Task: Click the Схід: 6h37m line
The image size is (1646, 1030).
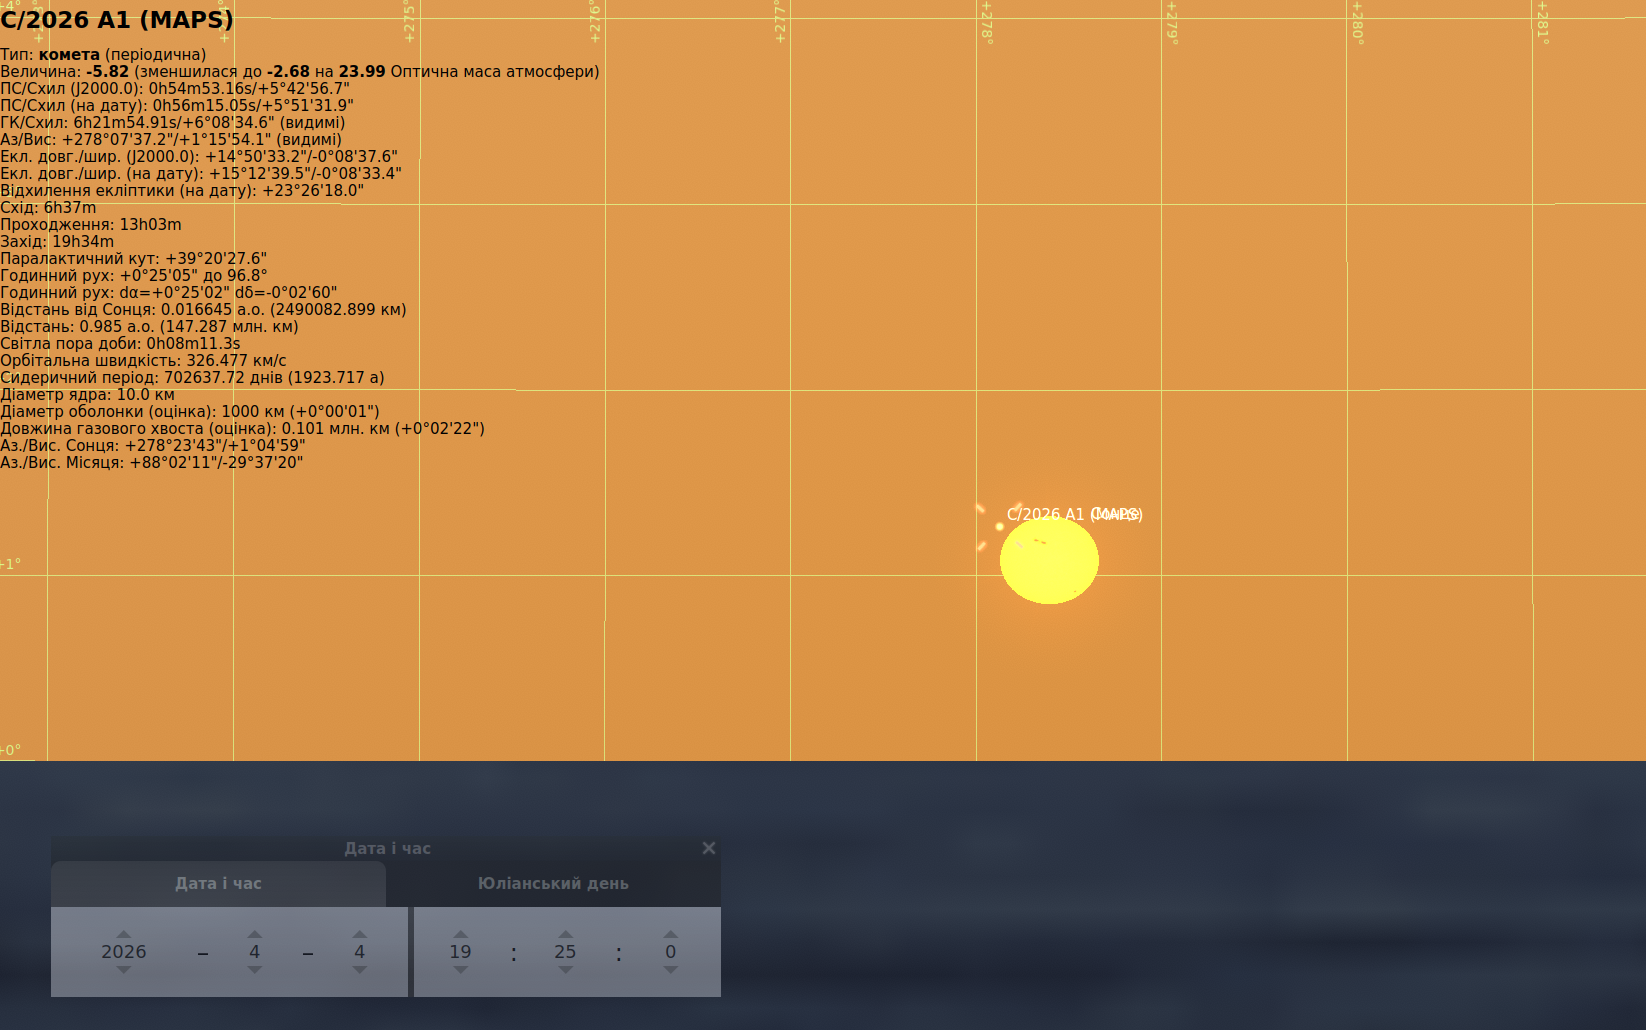Action: [49, 208]
